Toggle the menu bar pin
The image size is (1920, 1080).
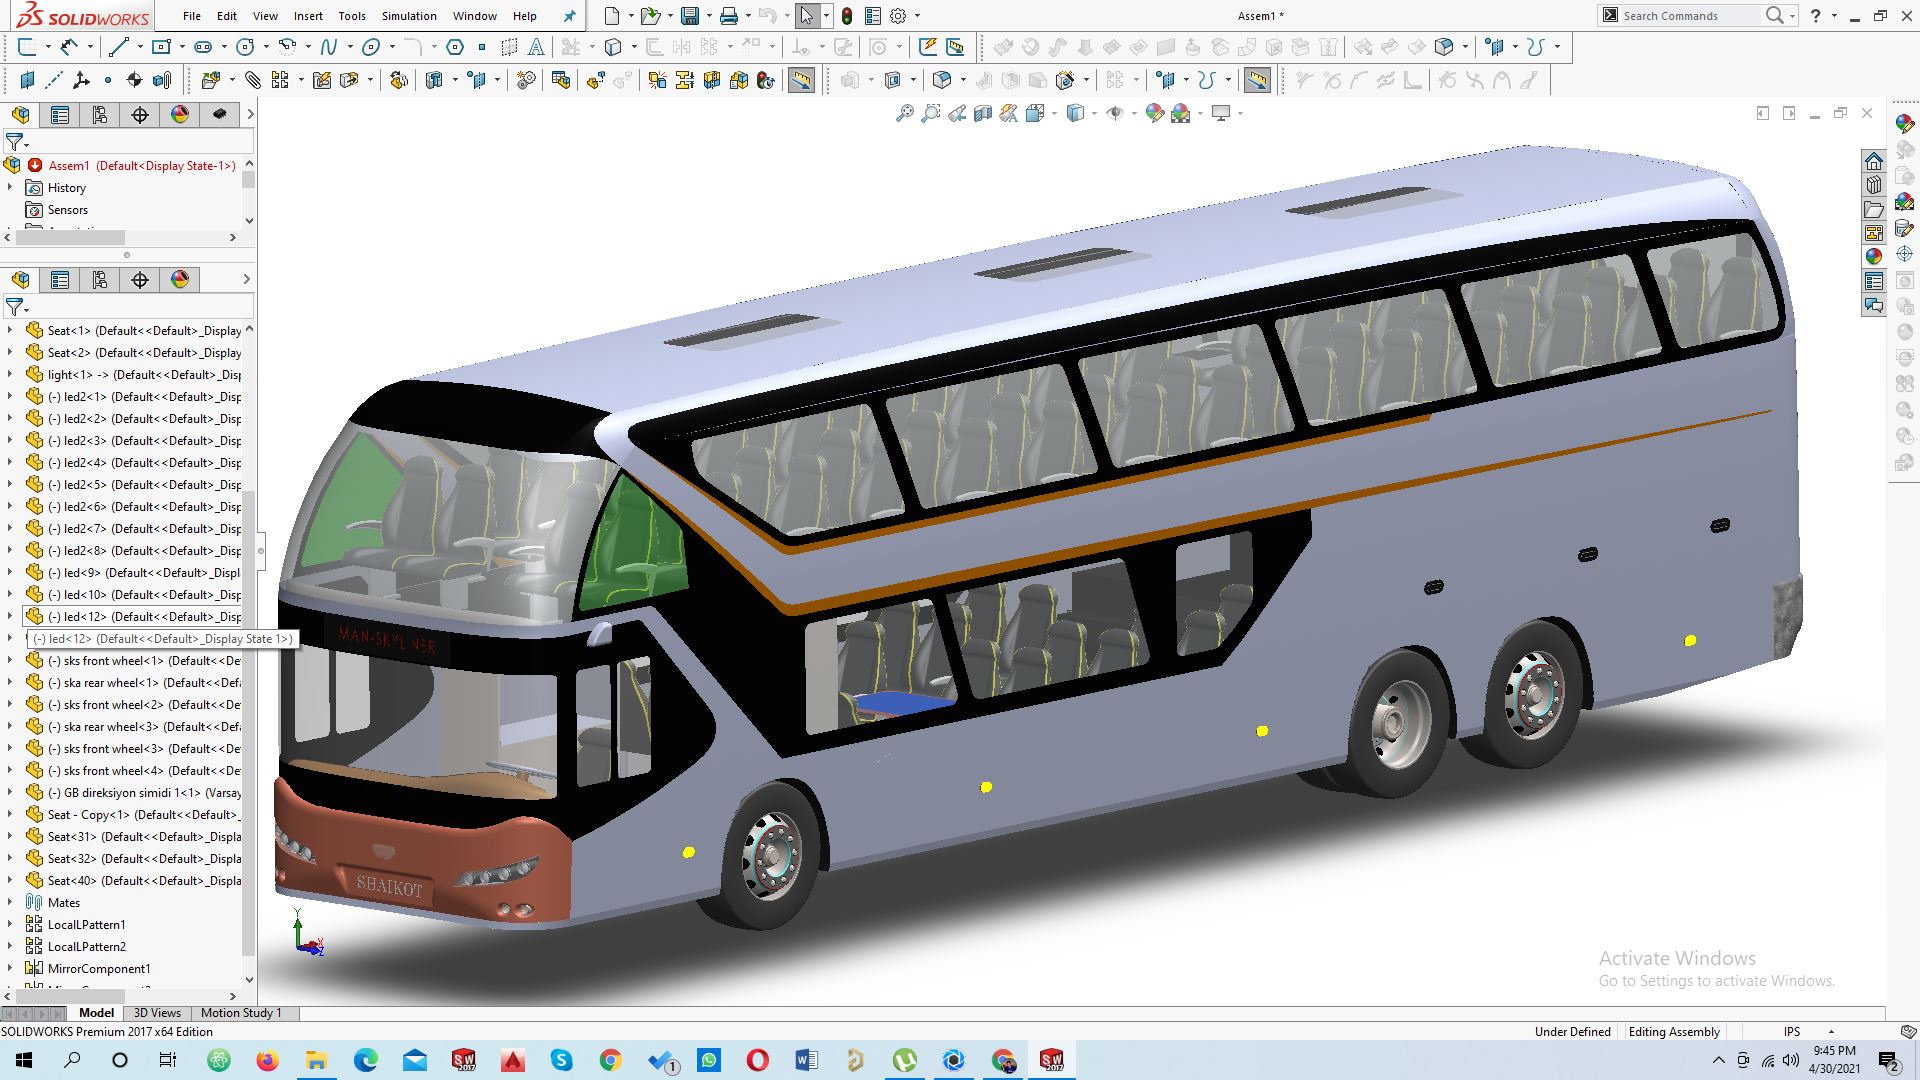[569, 16]
